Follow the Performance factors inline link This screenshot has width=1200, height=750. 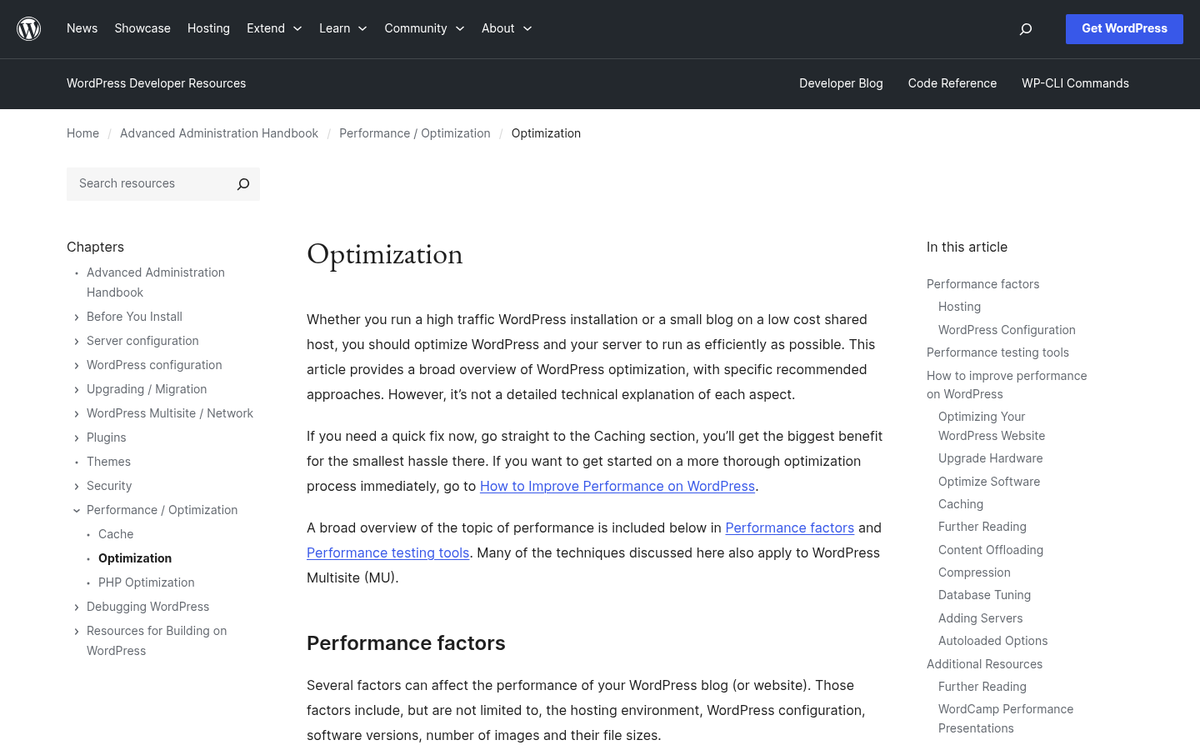click(790, 528)
